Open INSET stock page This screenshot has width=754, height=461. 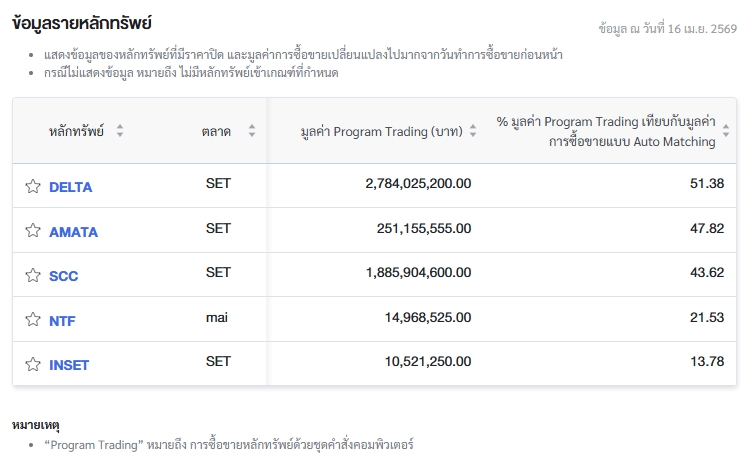tap(69, 365)
